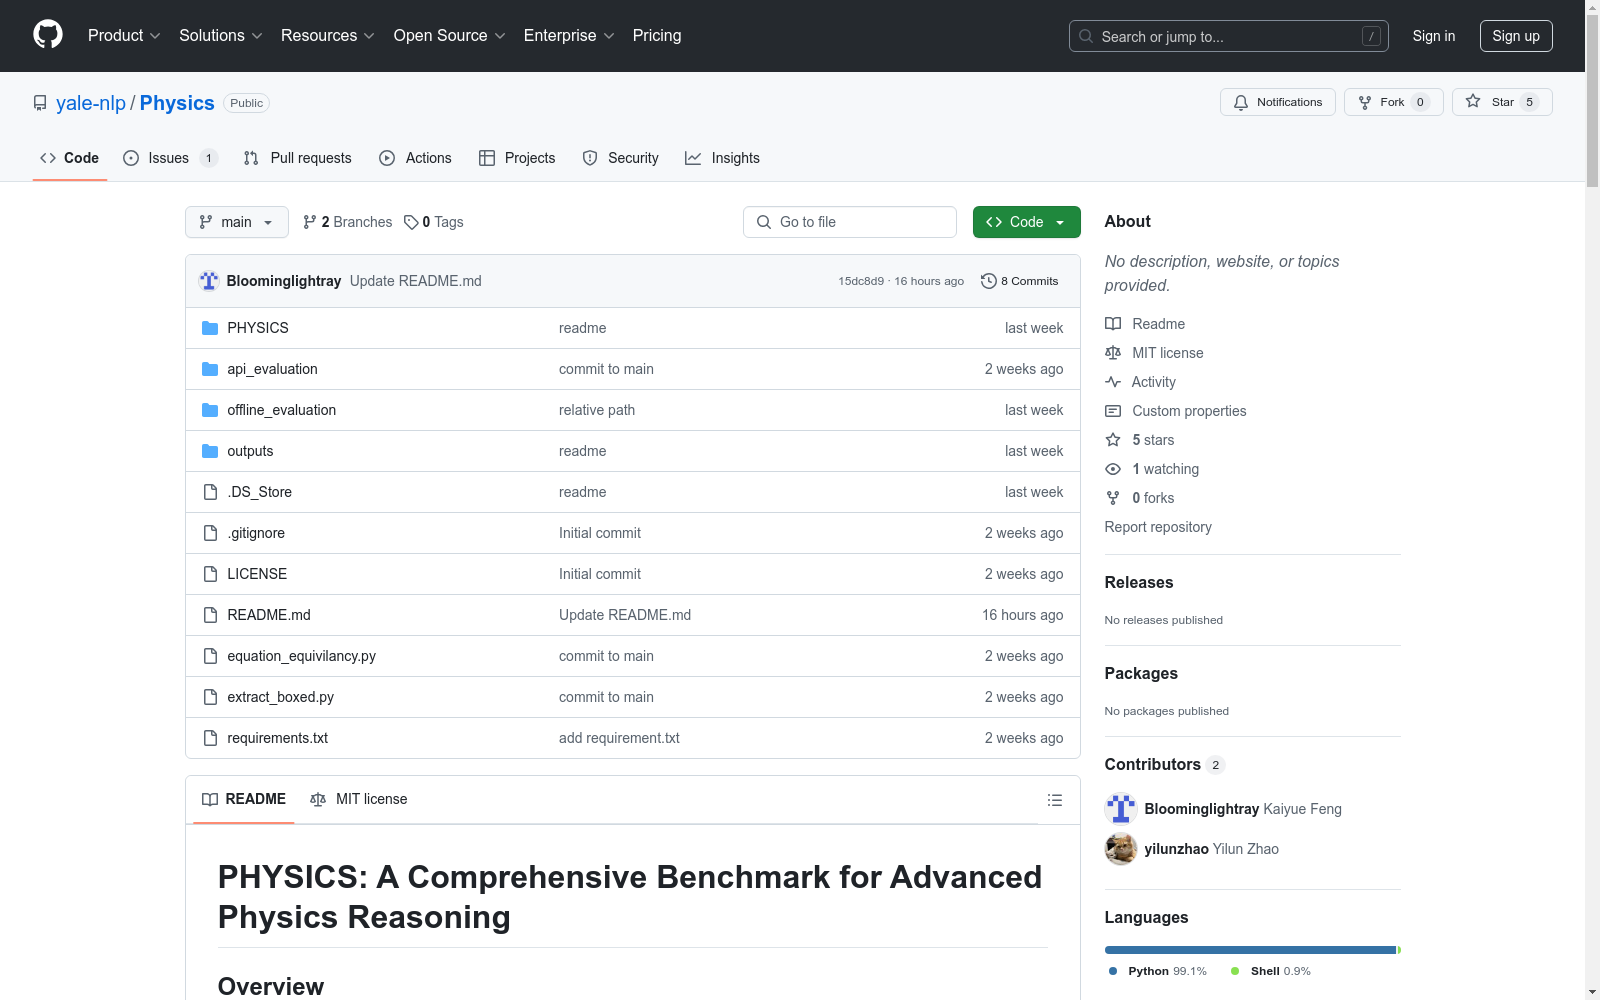The image size is (1600, 1000).
Task: Click the book icon beside Readme in About
Action: 1113,324
